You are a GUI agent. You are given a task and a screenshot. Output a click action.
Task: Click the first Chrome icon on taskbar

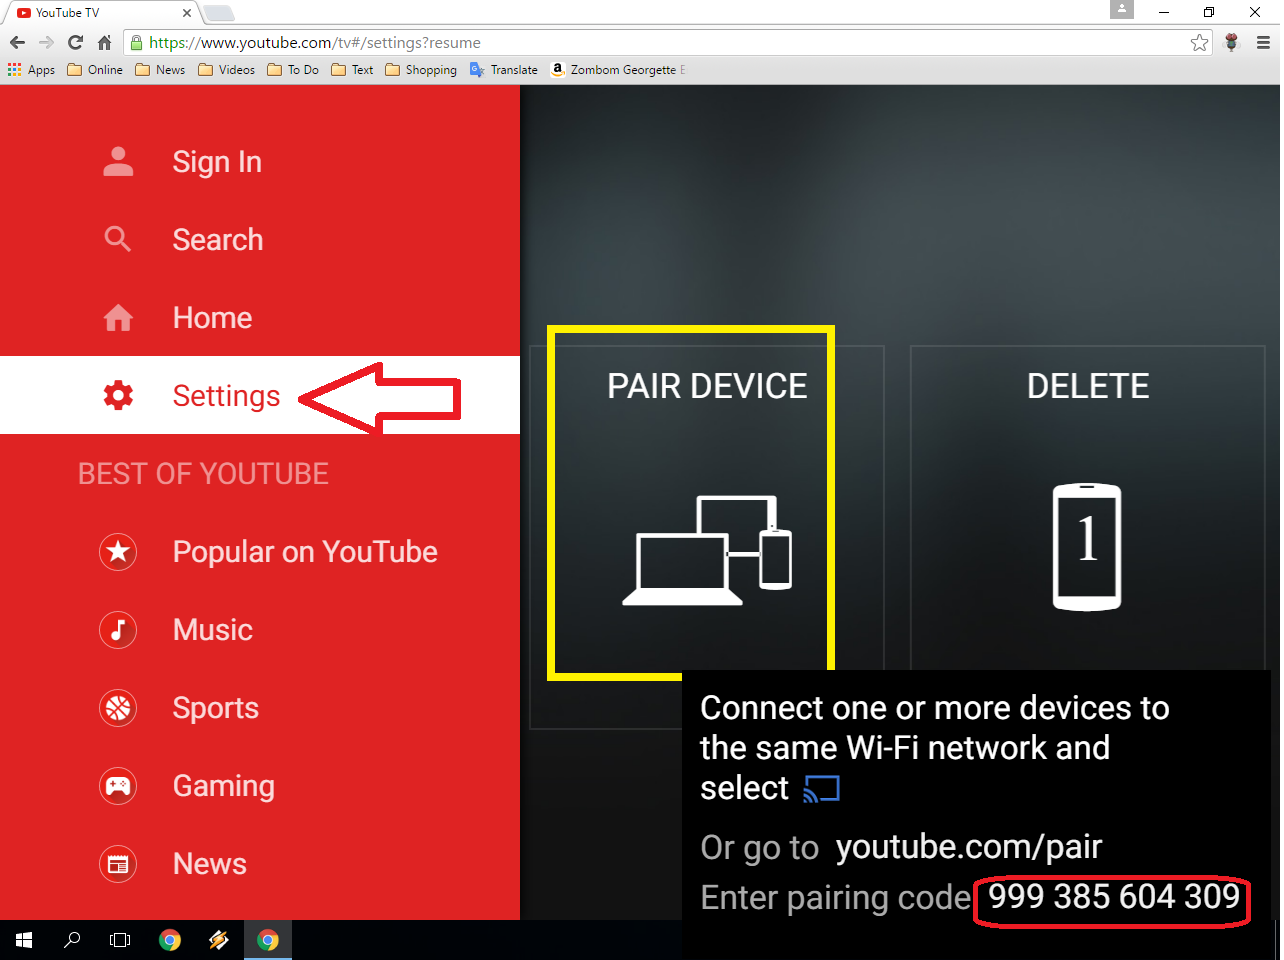pyautogui.click(x=170, y=940)
